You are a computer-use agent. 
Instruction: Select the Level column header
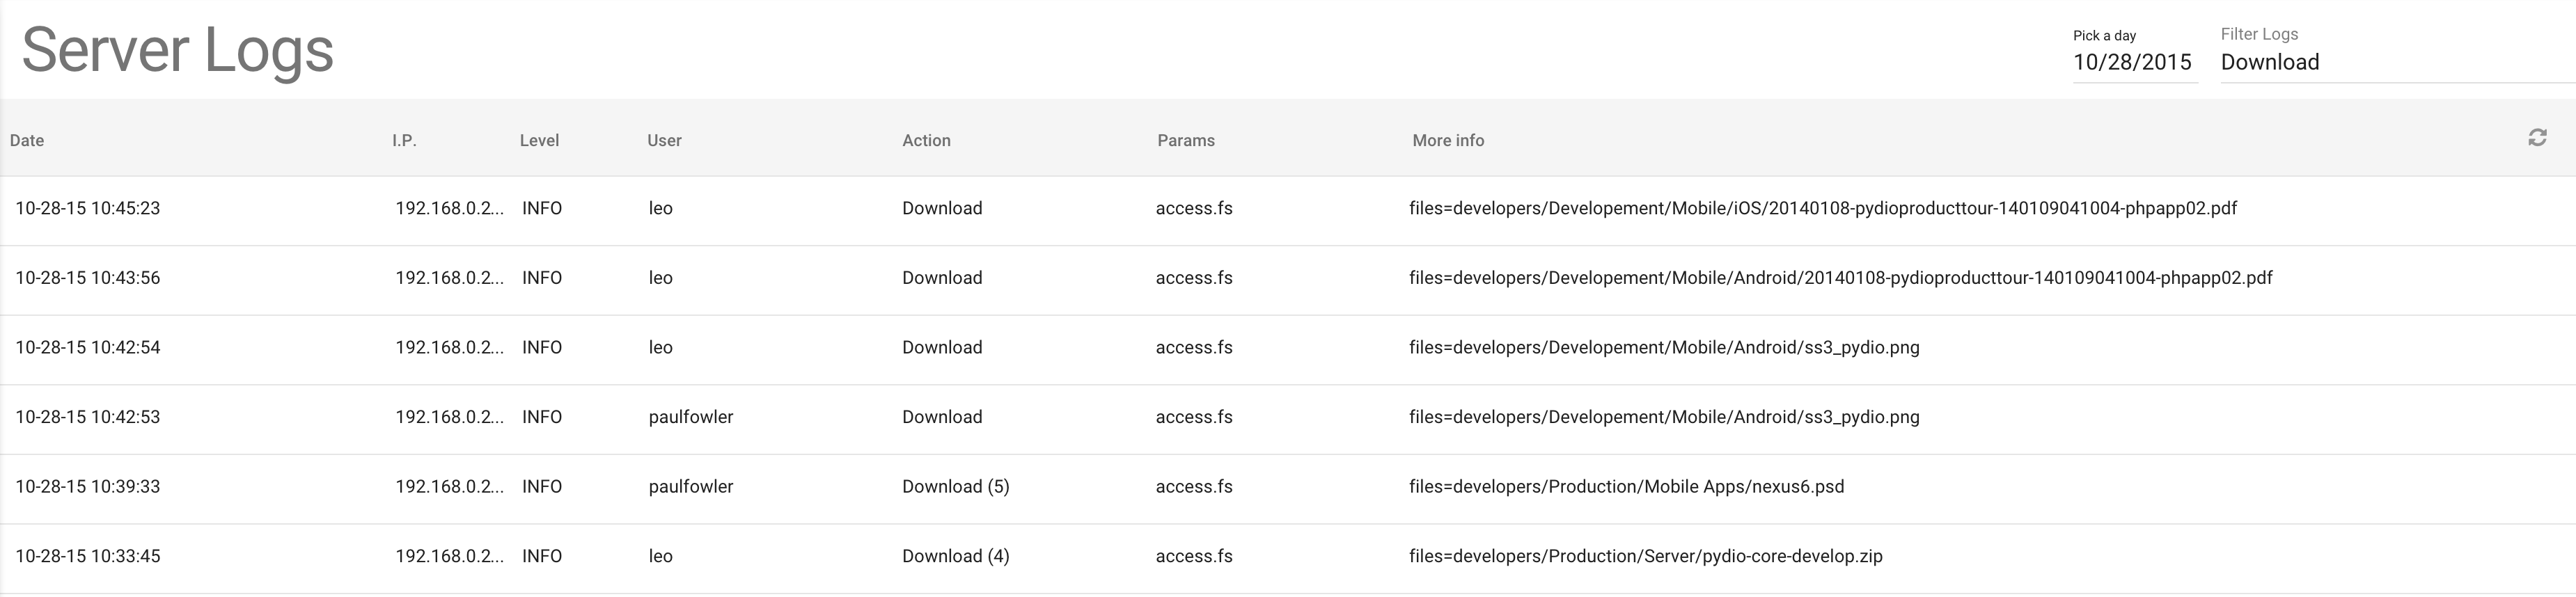(539, 140)
